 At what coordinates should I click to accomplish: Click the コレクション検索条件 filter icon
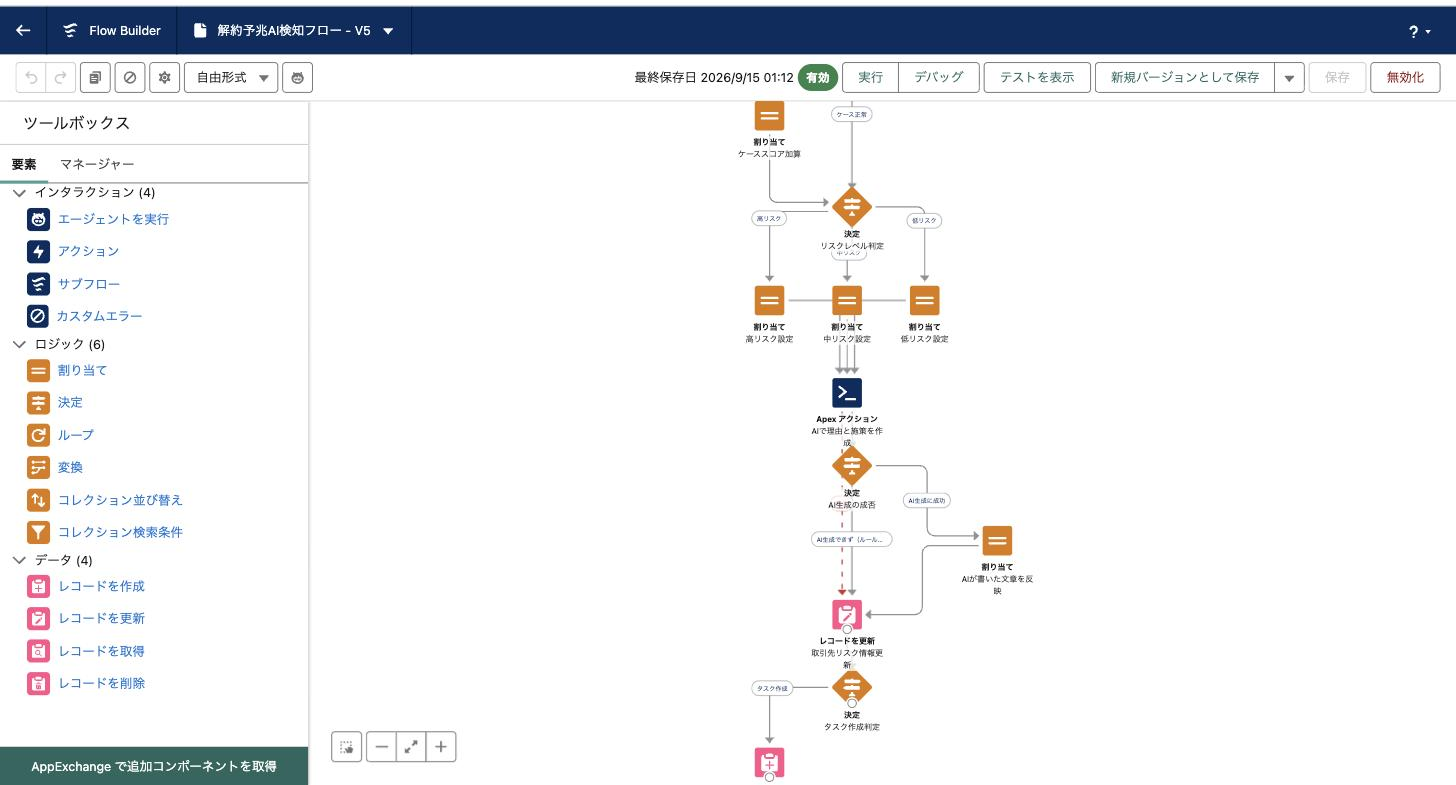point(38,532)
